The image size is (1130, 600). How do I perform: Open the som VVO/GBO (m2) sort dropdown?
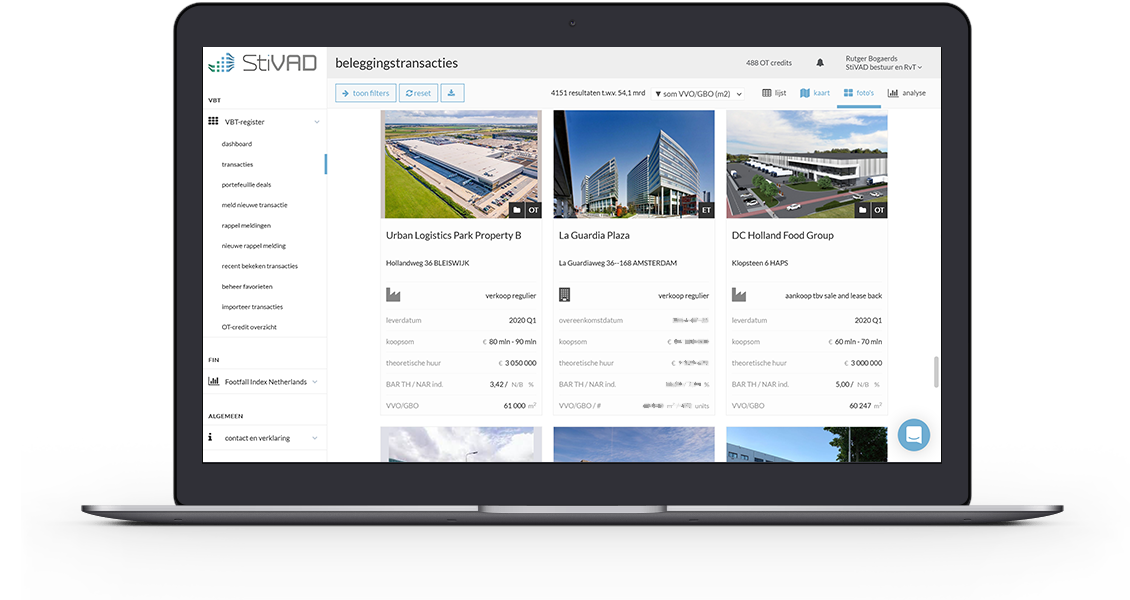pos(698,94)
